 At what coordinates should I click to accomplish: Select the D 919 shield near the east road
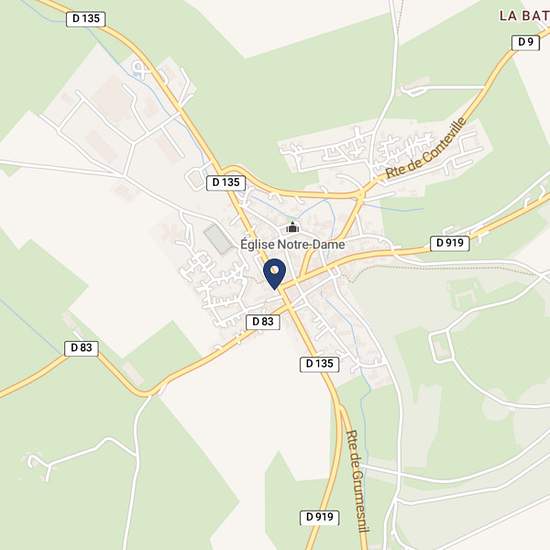click(450, 243)
